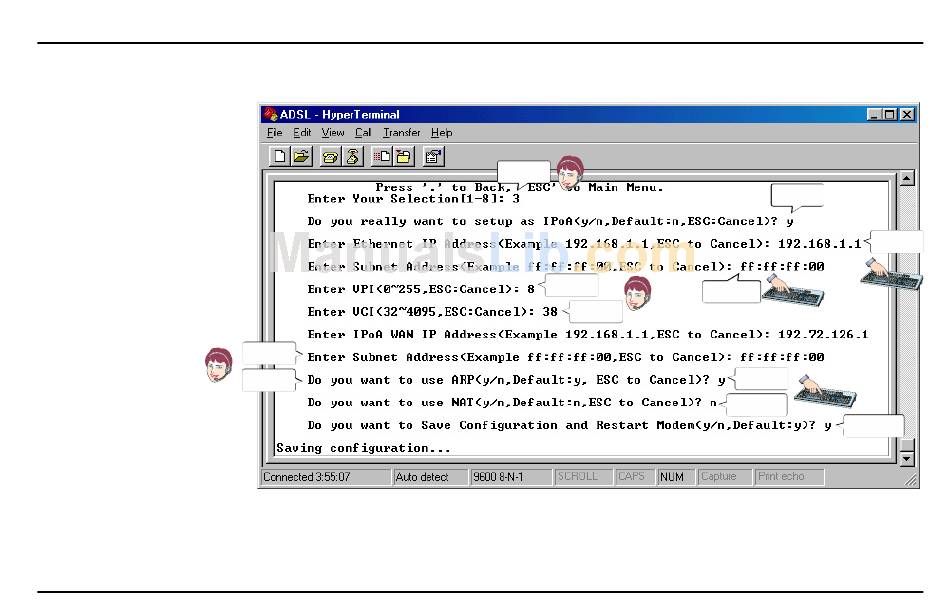Screen dimensions: 950x614
Task: Open the View menu
Action: [333, 133]
